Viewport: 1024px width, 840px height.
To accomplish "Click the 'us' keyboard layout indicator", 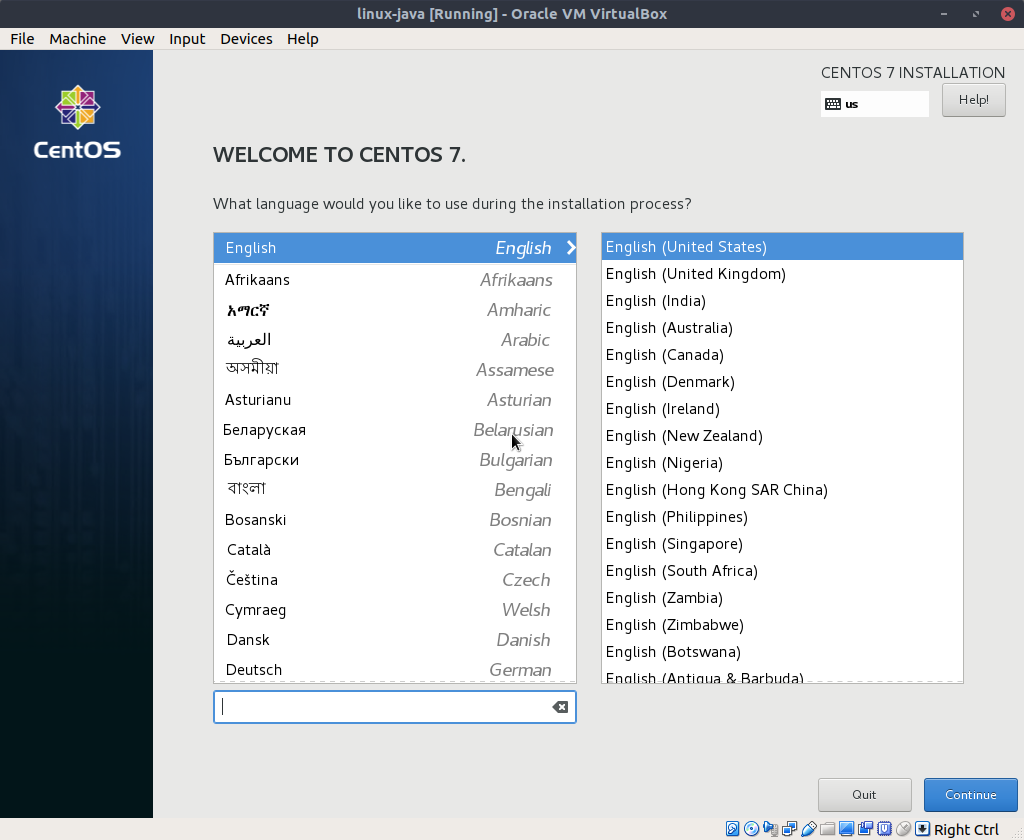I will [x=874, y=104].
